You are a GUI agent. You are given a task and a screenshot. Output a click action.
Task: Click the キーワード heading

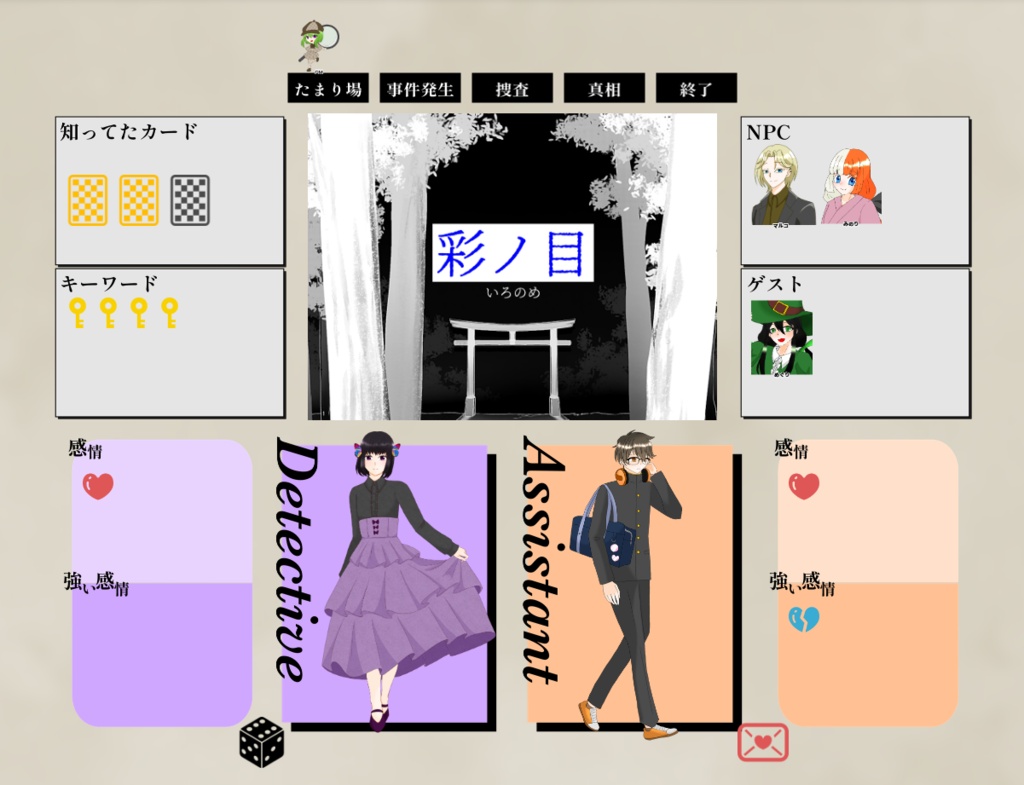click(109, 283)
